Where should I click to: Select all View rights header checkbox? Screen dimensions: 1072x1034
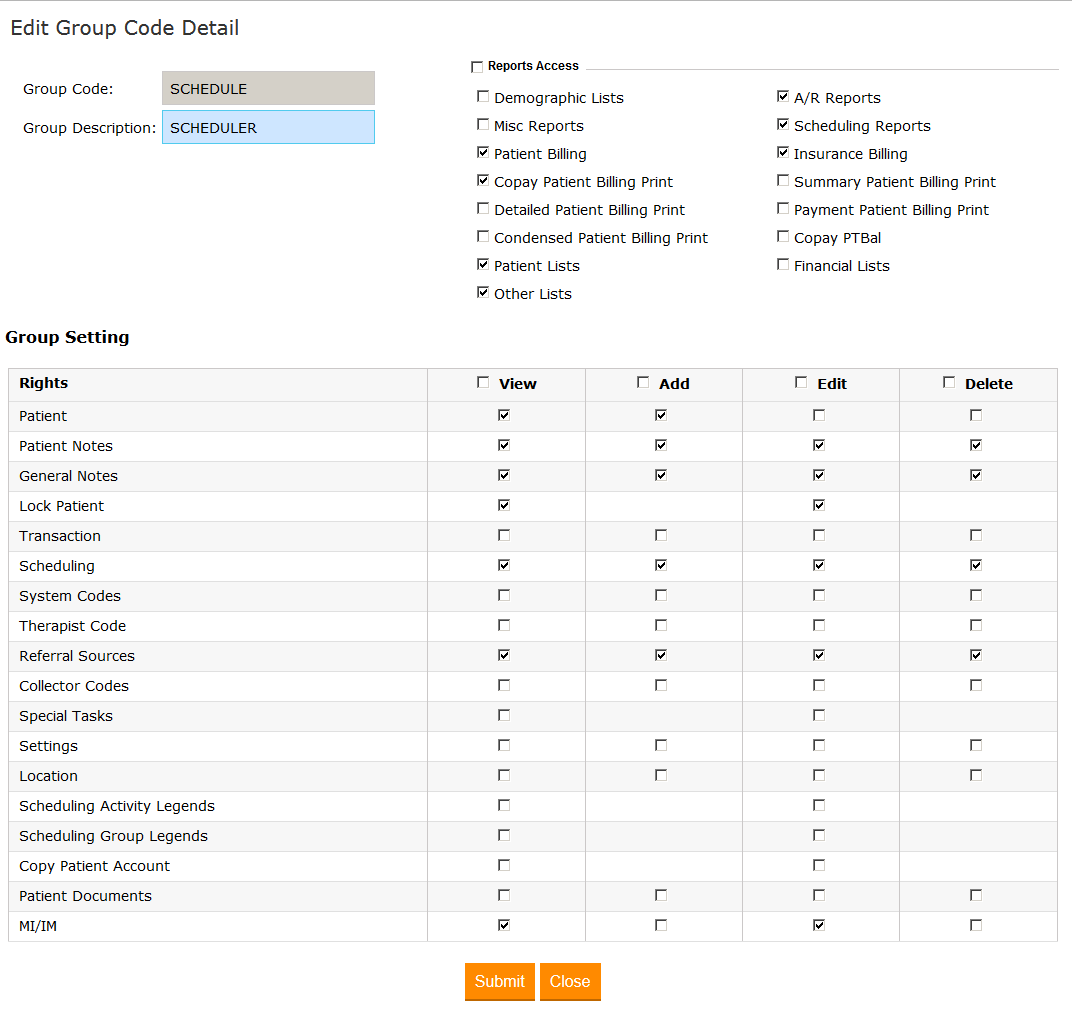[484, 382]
